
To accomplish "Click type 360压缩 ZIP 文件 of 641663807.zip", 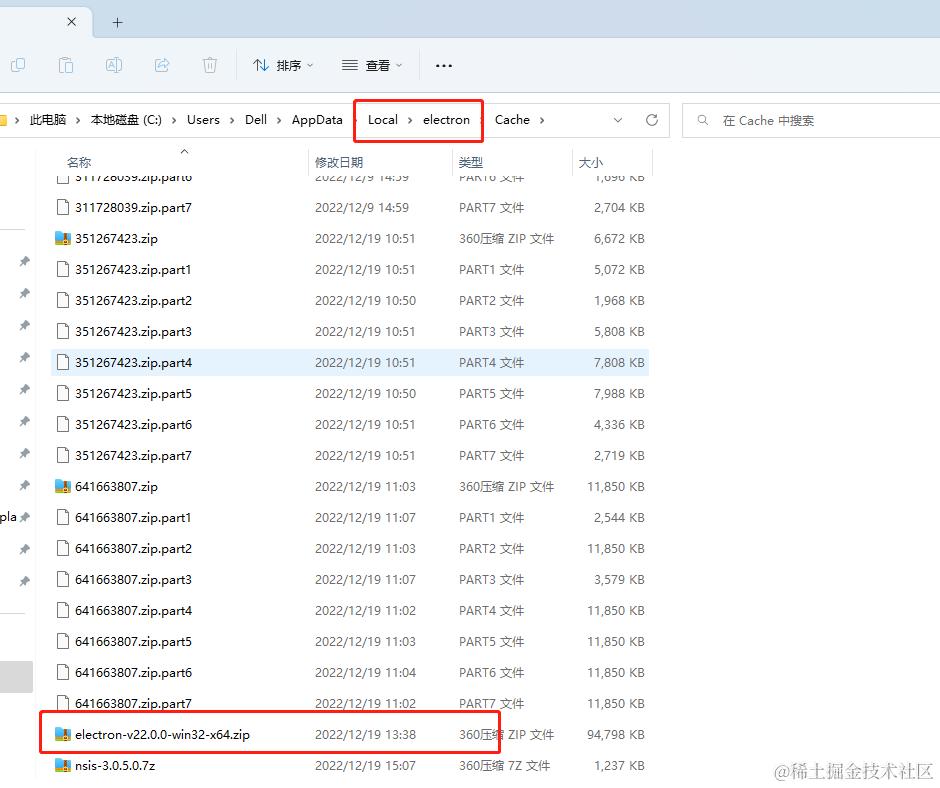I will [507, 486].
